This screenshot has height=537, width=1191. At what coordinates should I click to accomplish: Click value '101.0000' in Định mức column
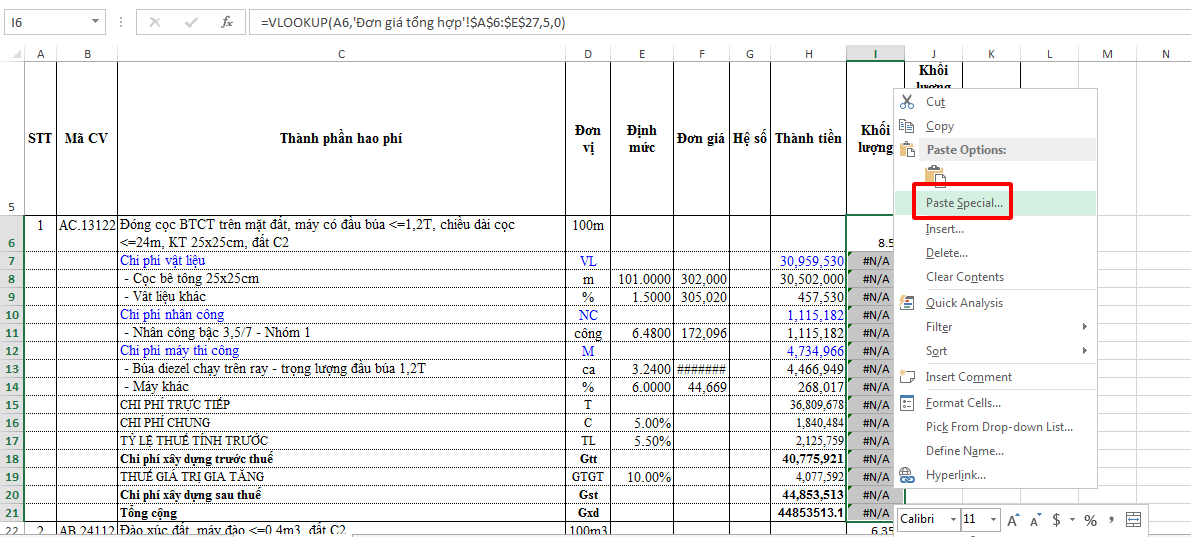[x=643, y=279]
